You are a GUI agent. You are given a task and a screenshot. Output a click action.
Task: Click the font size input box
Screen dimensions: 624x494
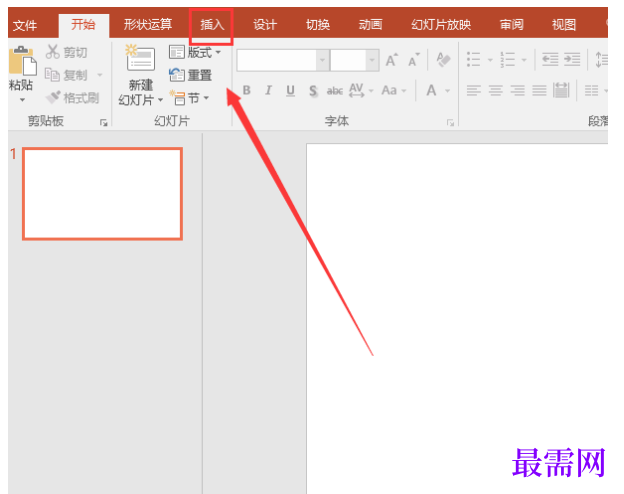pyautogui.click(x=348, y=61)
